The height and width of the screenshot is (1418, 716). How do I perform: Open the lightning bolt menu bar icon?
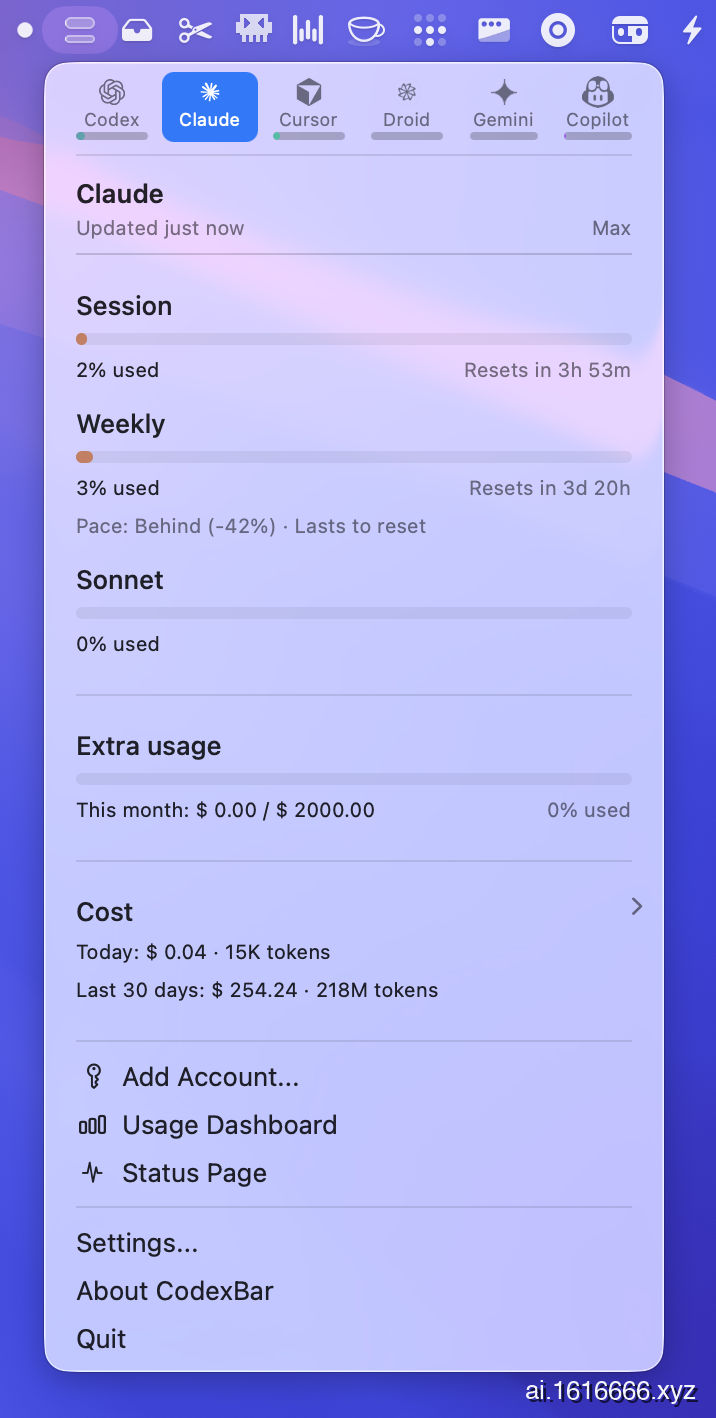tap(692, 30)
